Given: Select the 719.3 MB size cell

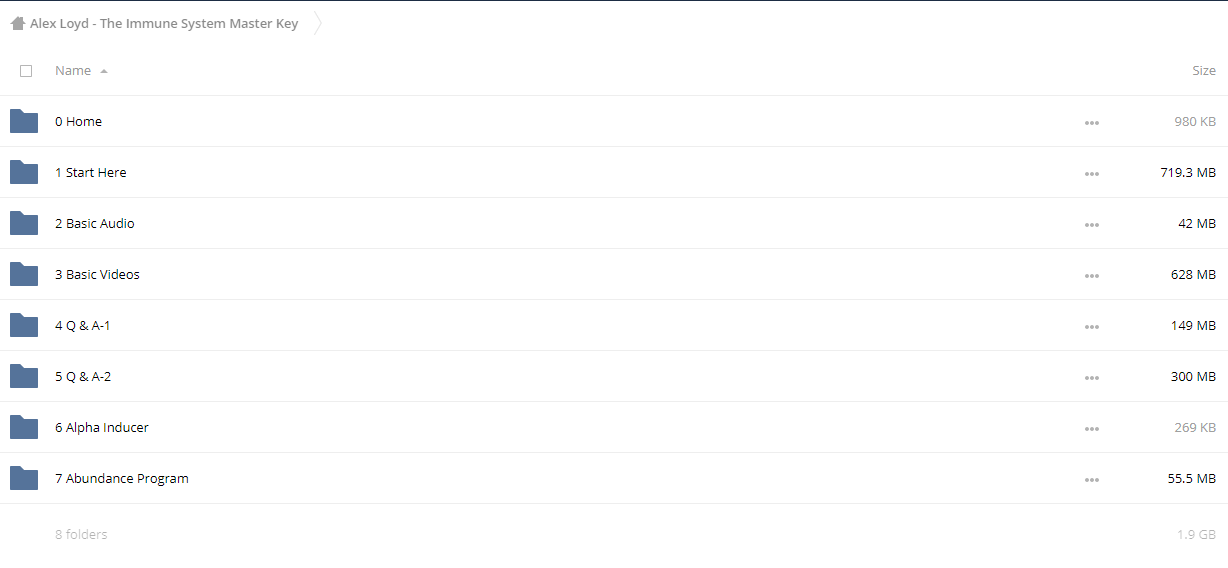Looking at the screenshot, I should click(1188, 172).
